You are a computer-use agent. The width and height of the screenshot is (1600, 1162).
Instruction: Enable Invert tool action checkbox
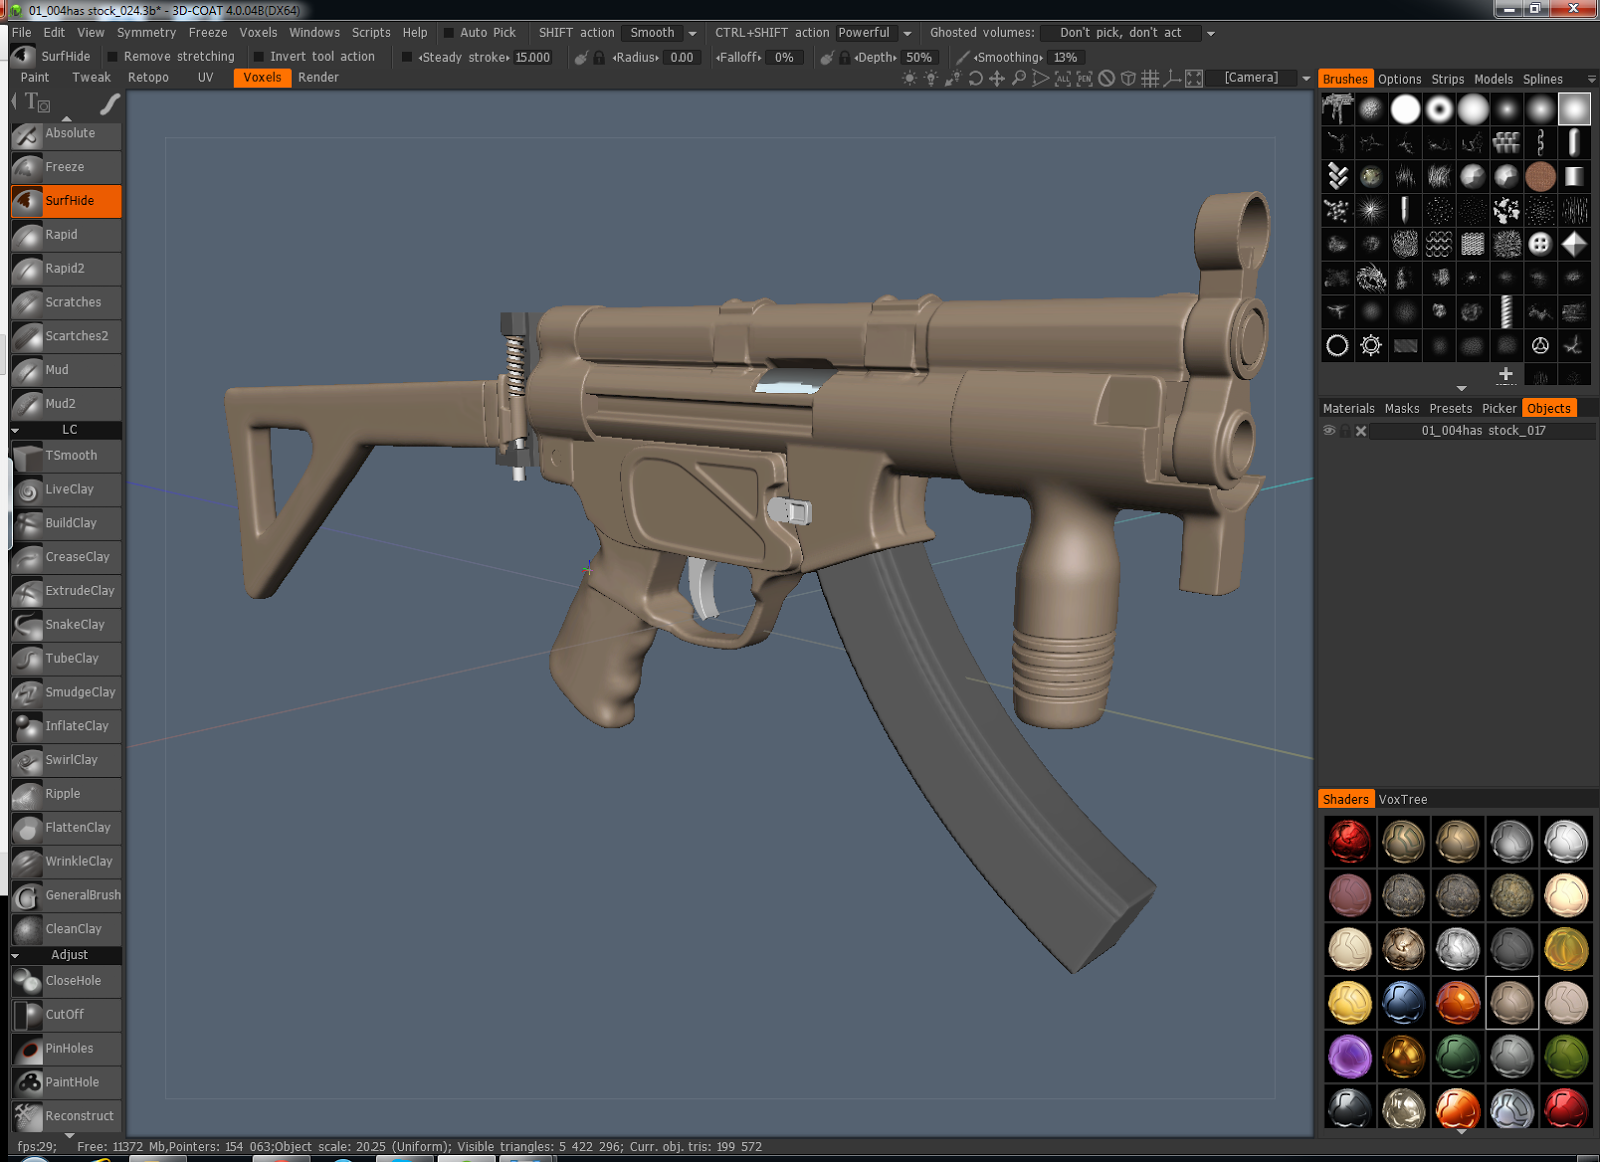click(x=259, y=57)
